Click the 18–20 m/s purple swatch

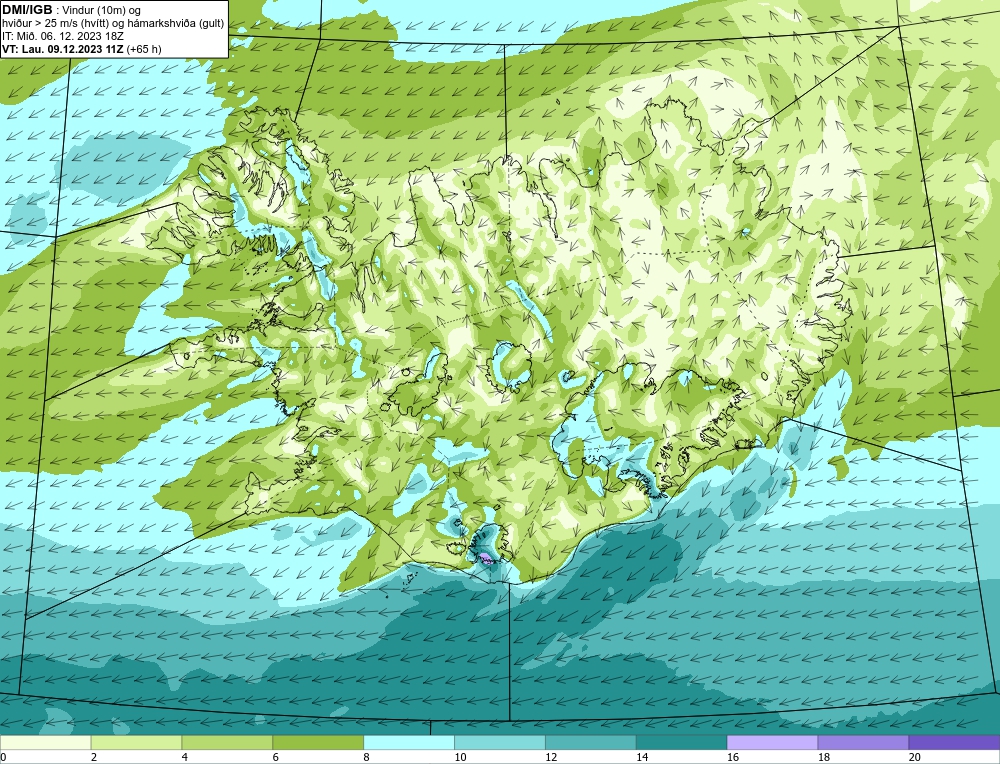(863, 742)
